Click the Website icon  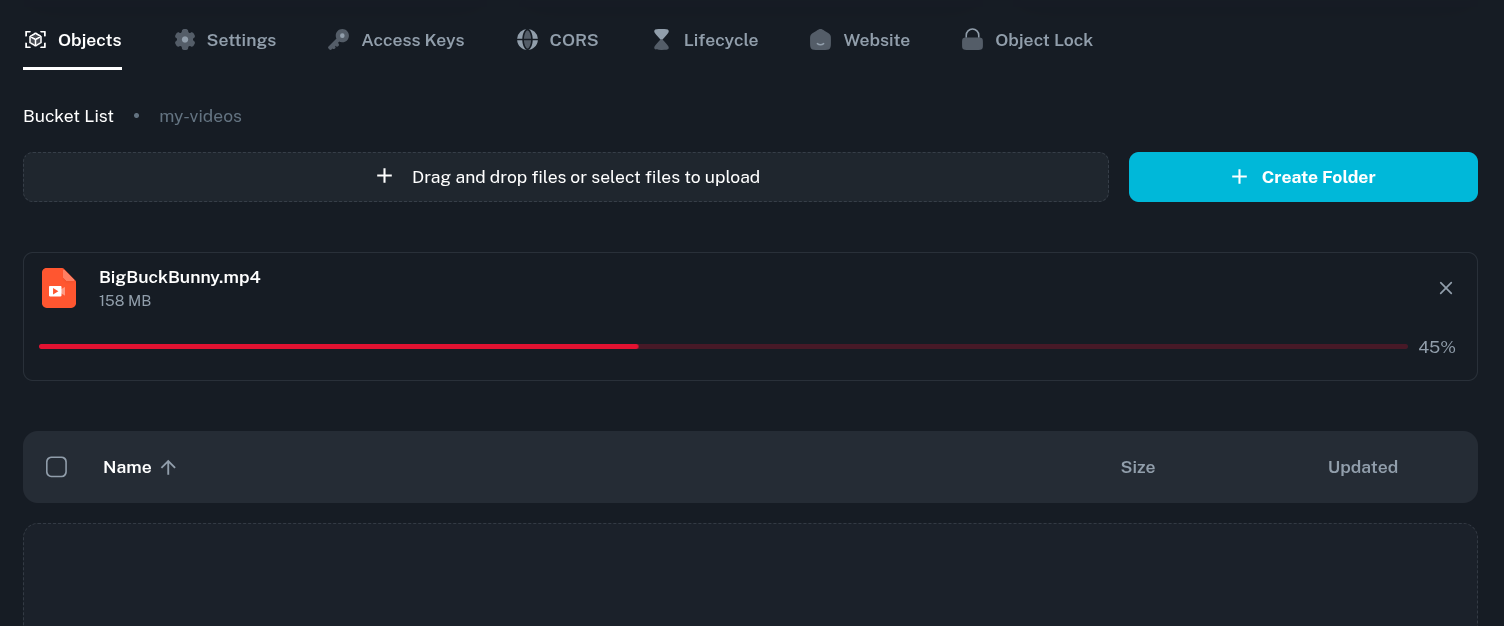pyautogui.click(x=820, y=40)
